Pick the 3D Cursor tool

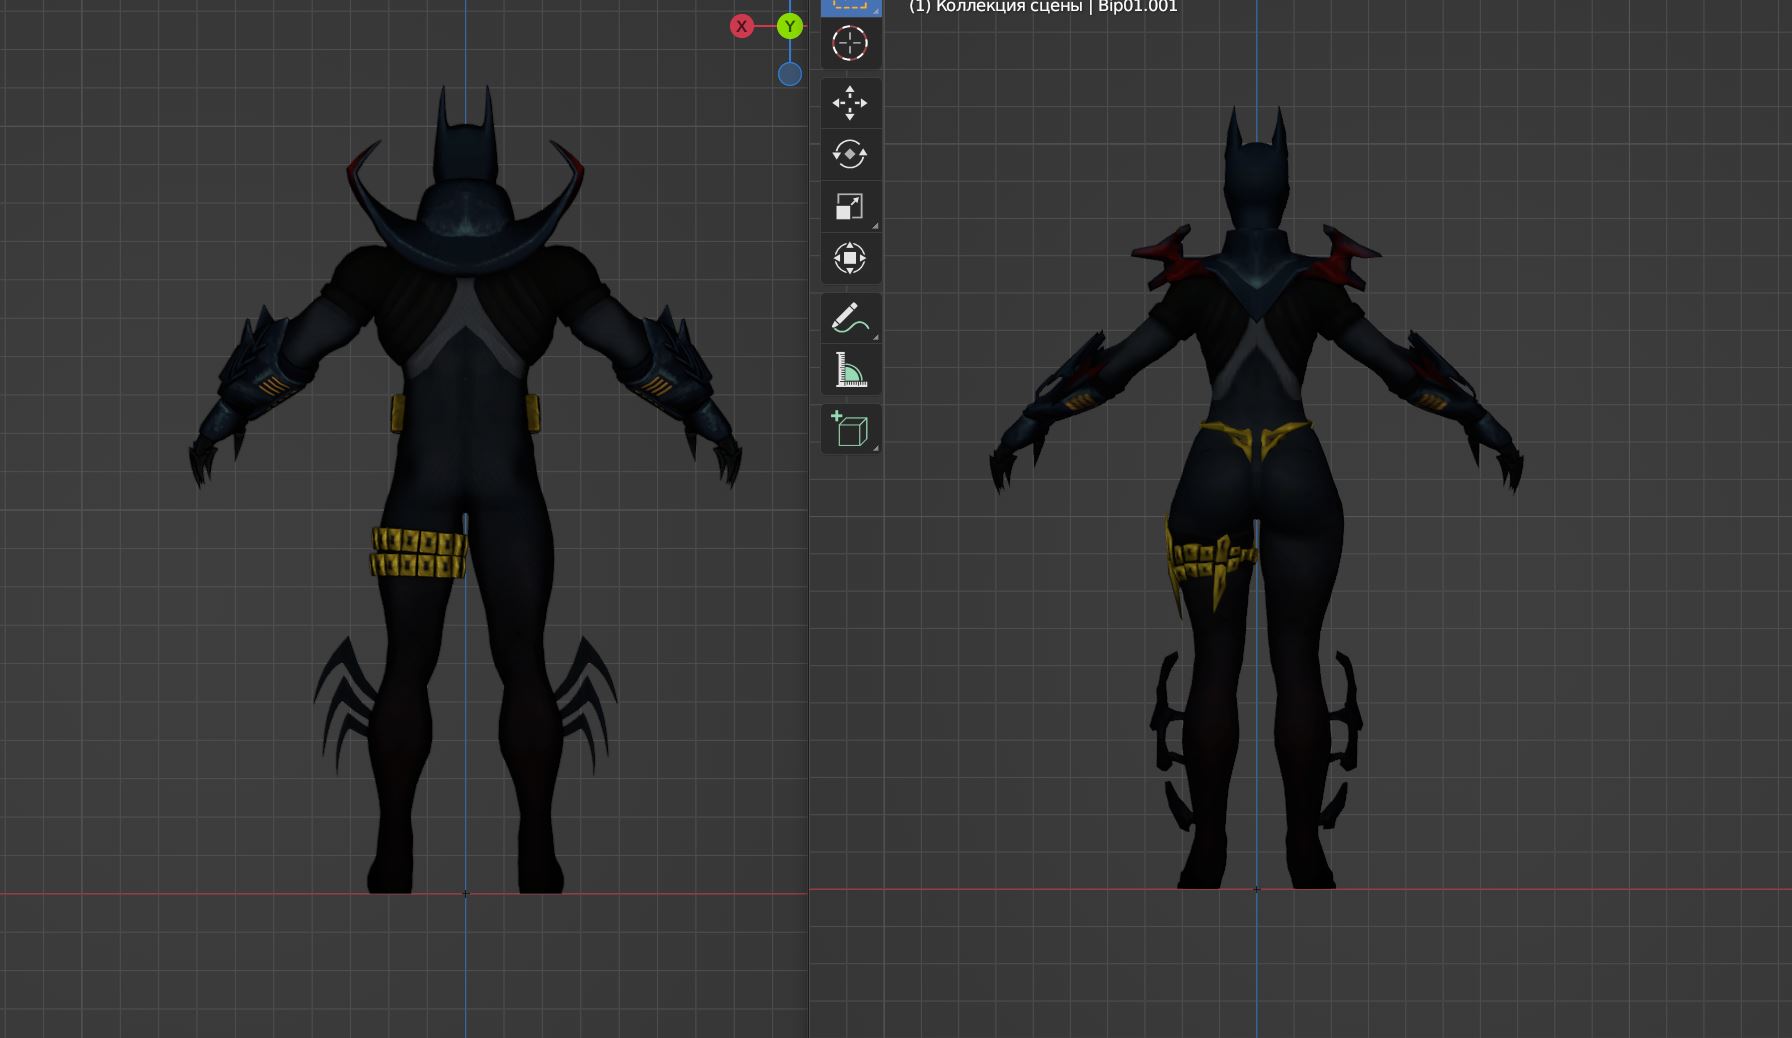click(x=850, y=44)
